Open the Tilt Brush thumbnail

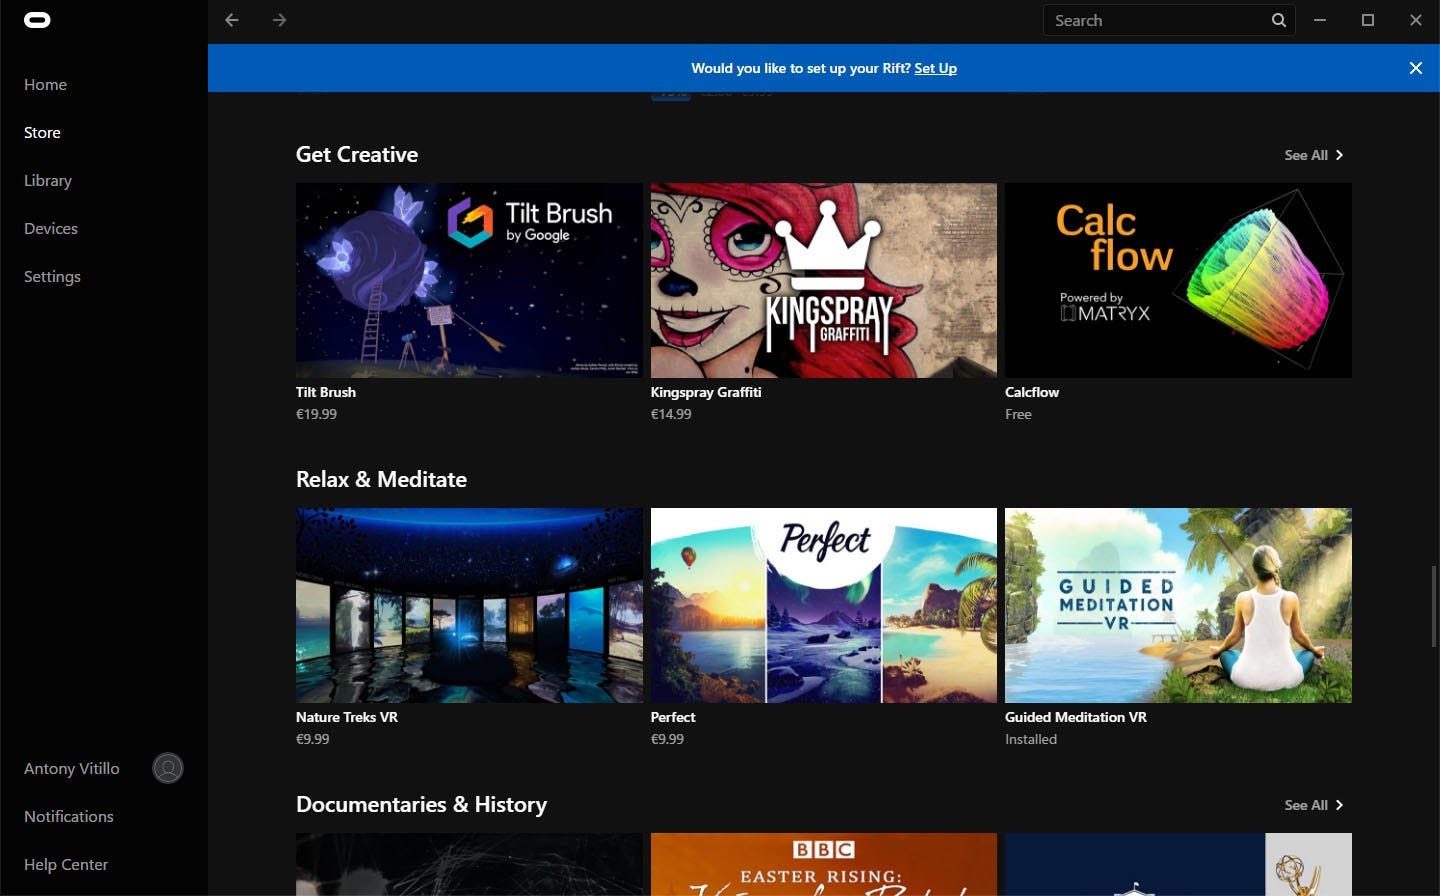pyautogui.click(x=469, y=280)
